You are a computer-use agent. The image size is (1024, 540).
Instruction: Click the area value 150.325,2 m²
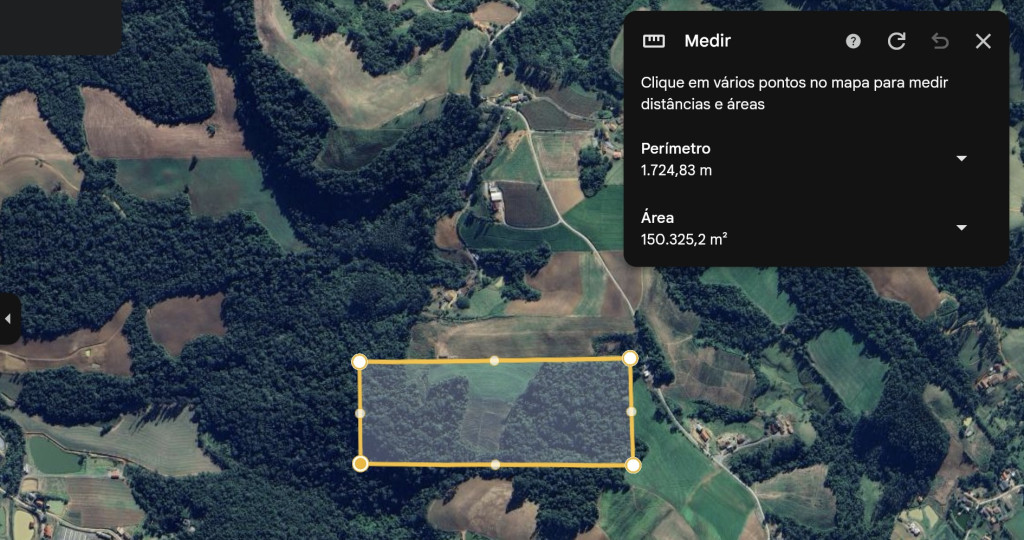(x=684, y=240)
